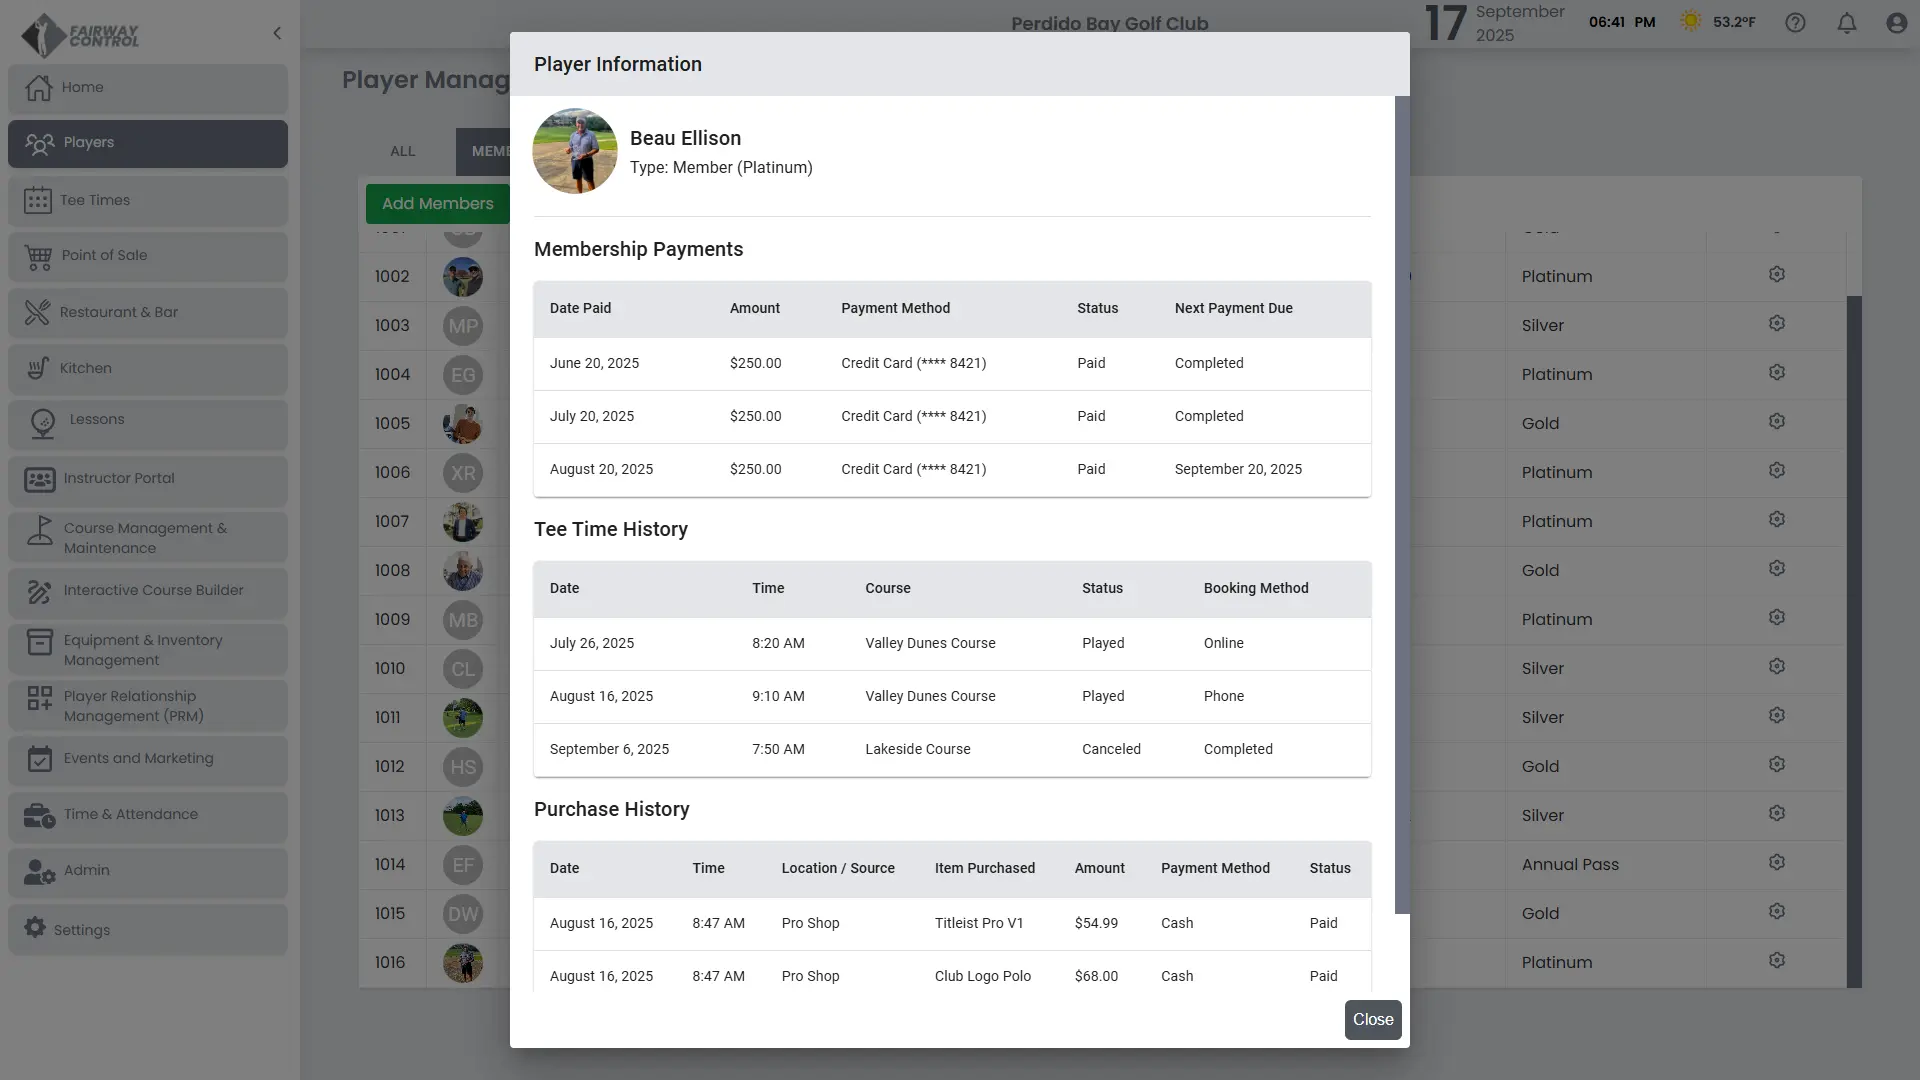Click the notifications bell icon
This screenshot has width=1920, height=1080.
[x=1847, y=23]
